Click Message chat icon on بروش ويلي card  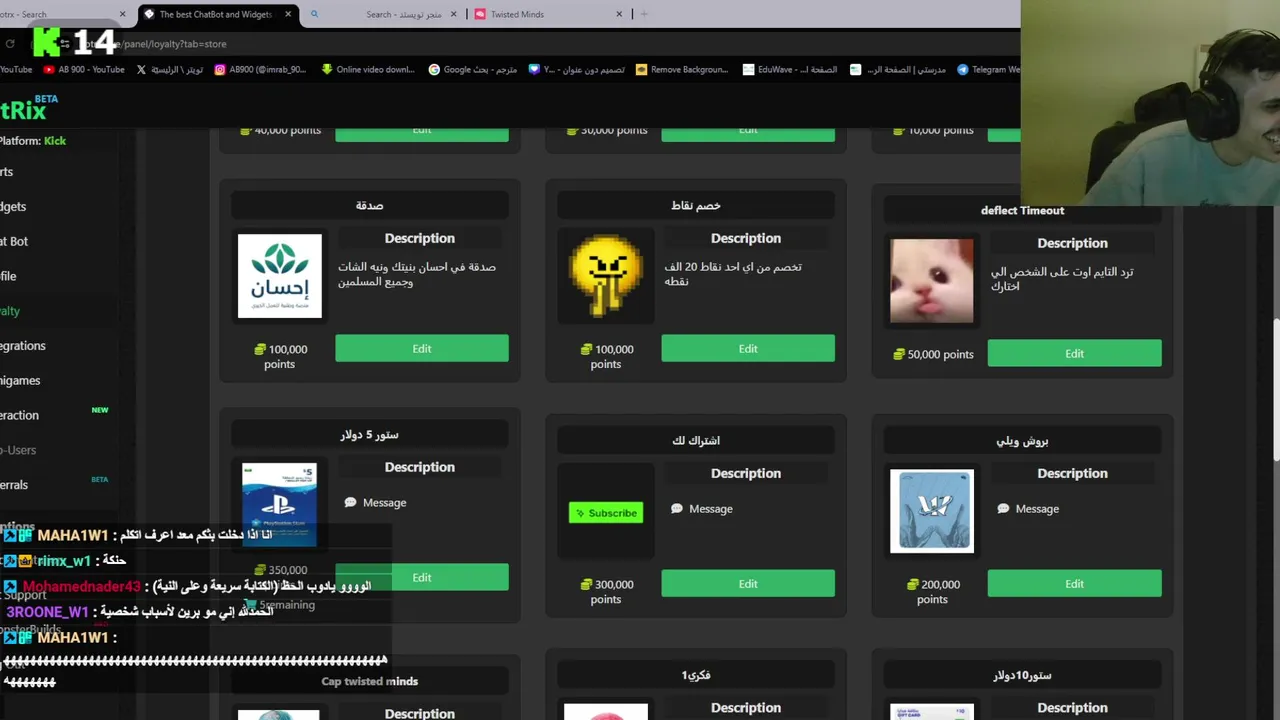click(1003, 508)
